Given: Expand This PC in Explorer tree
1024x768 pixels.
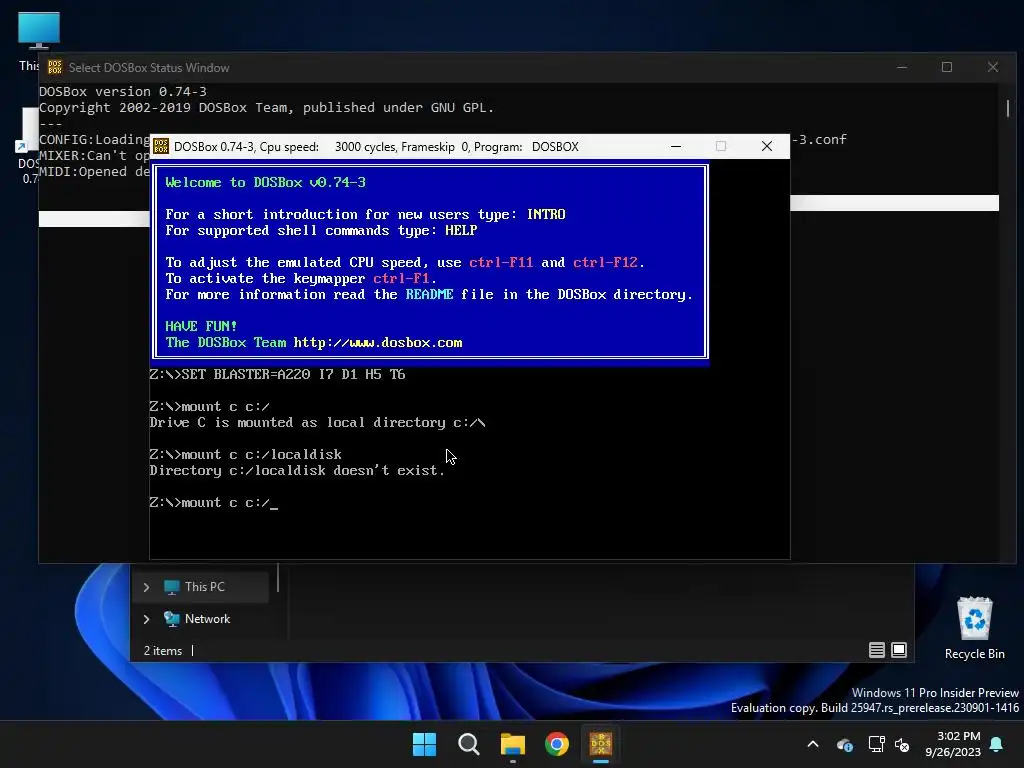Looking at the screenshot, I should pos(146,587).
